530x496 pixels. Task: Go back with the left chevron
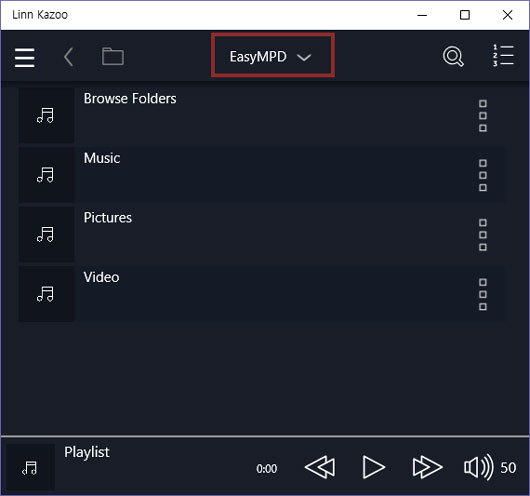tap(69, 57)
